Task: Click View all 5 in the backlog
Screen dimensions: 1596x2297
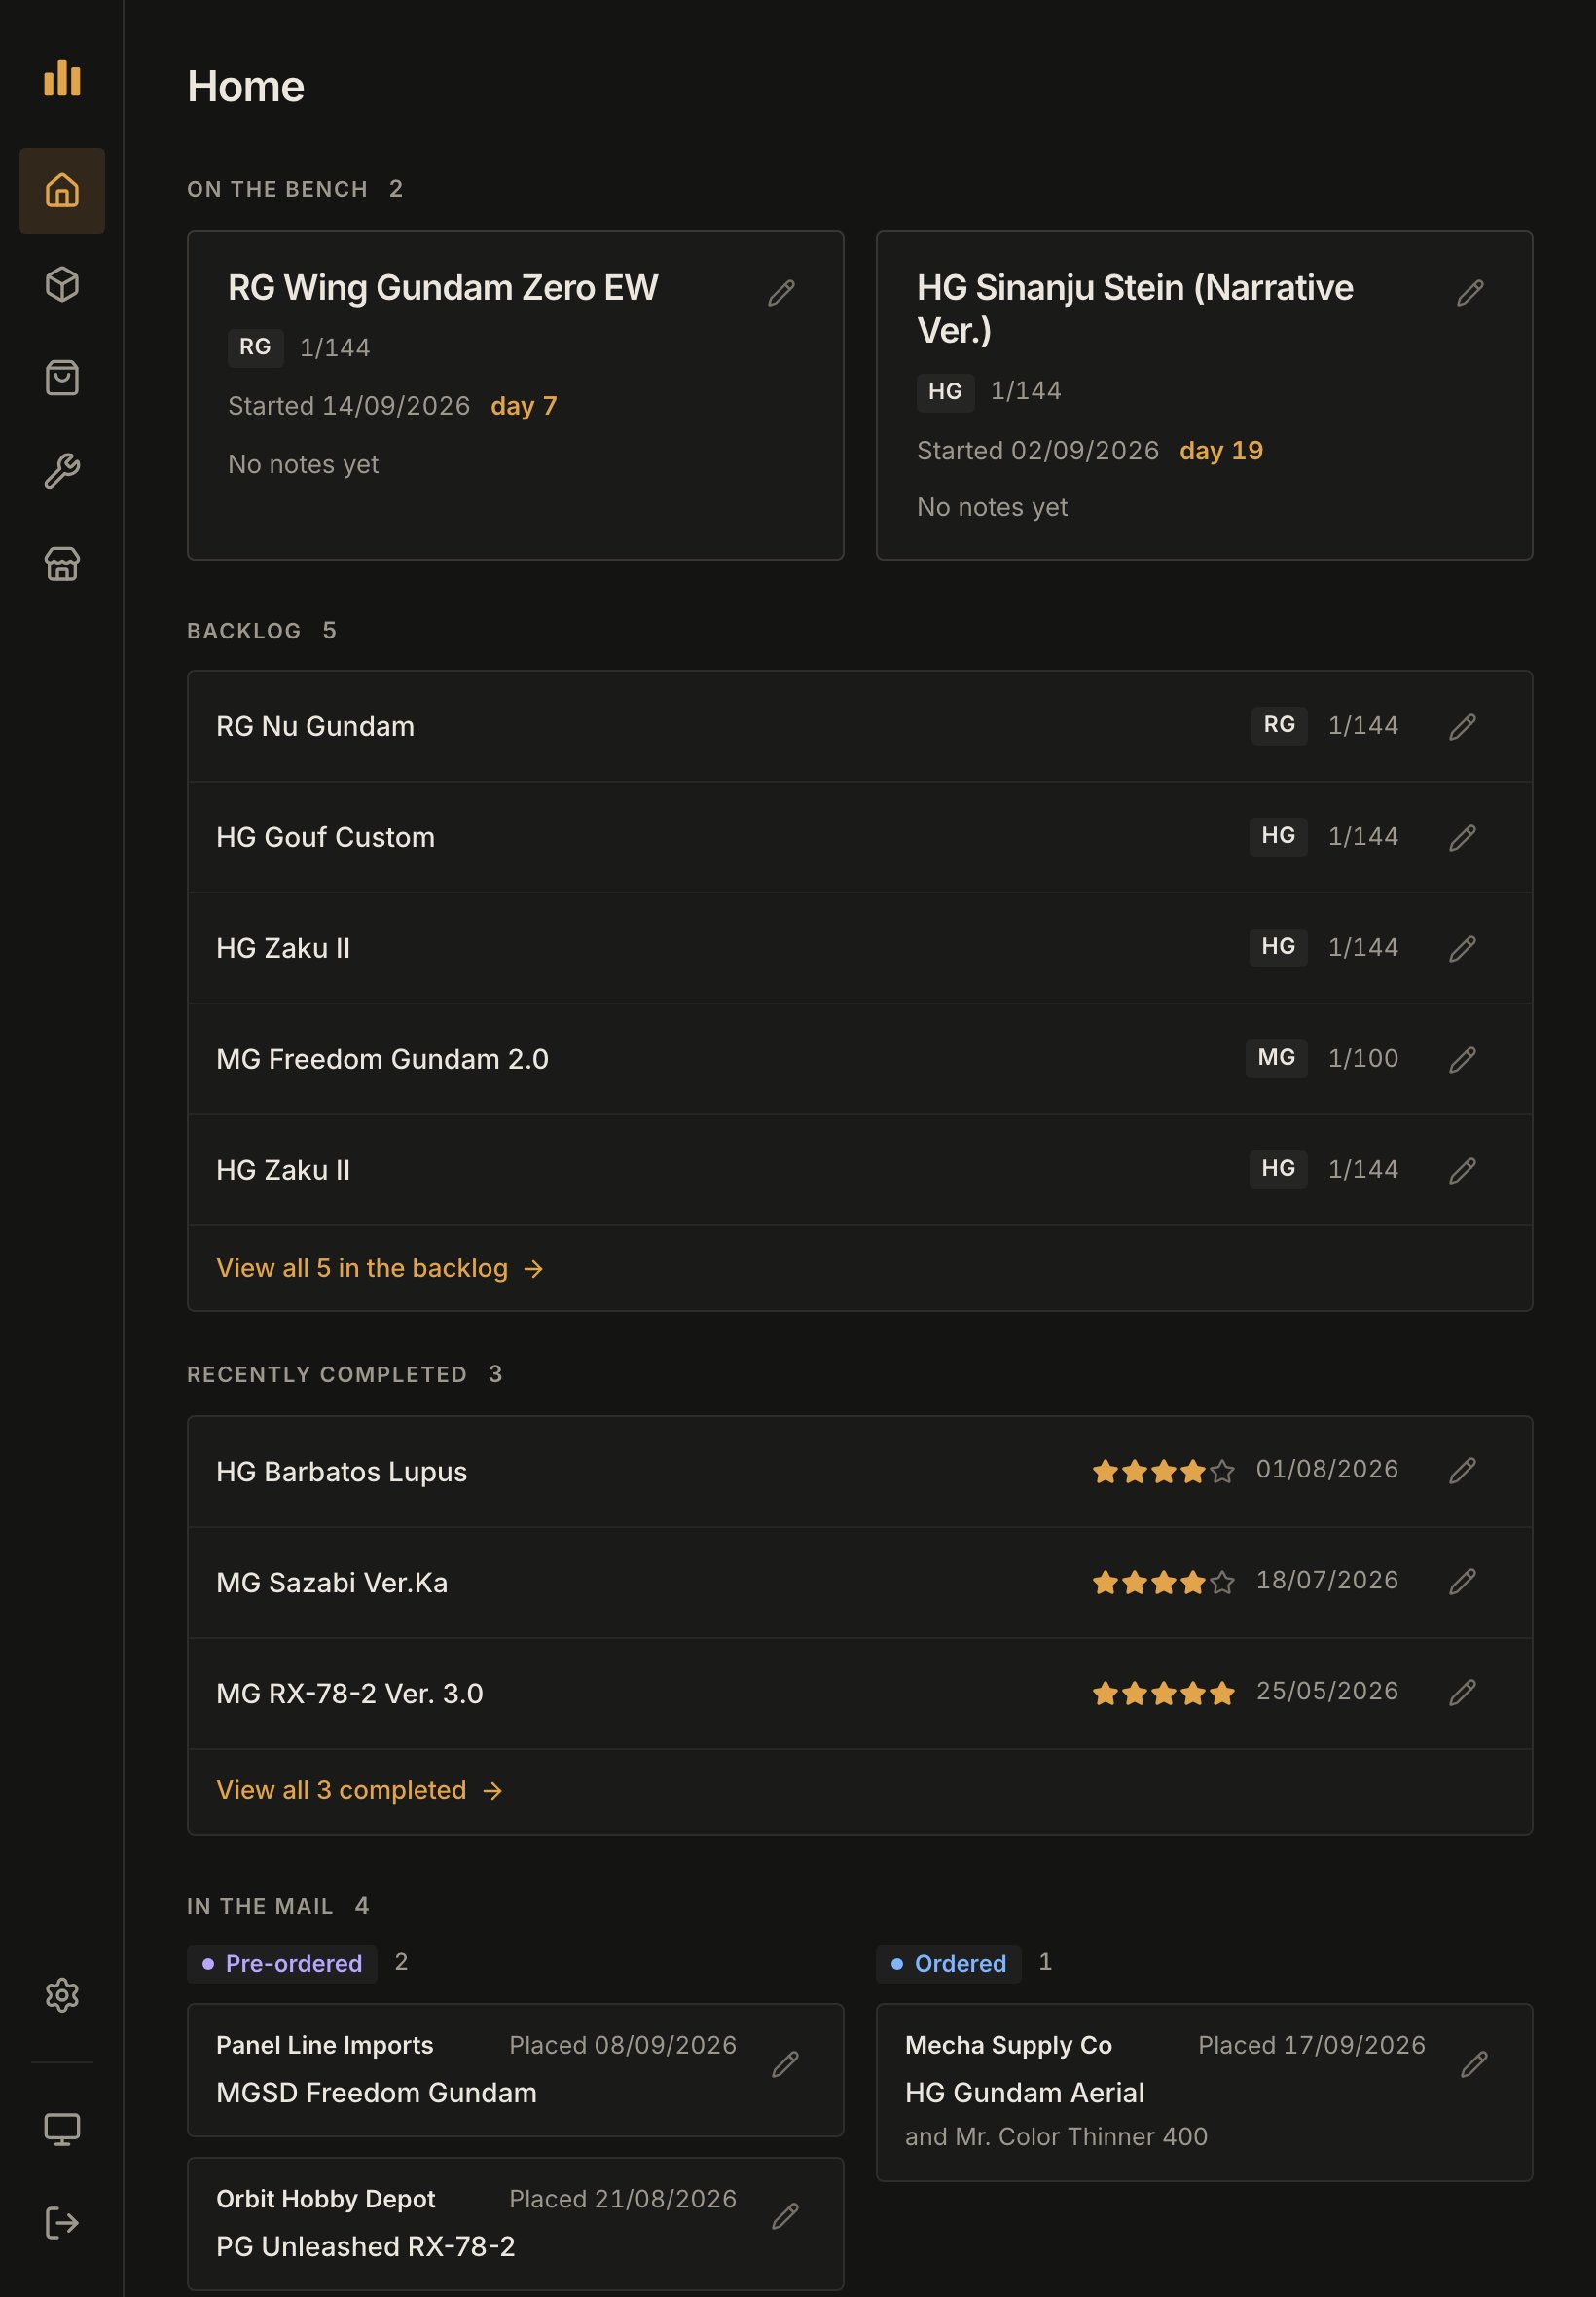Action: pyautogui.click(x=380, y=1269)
